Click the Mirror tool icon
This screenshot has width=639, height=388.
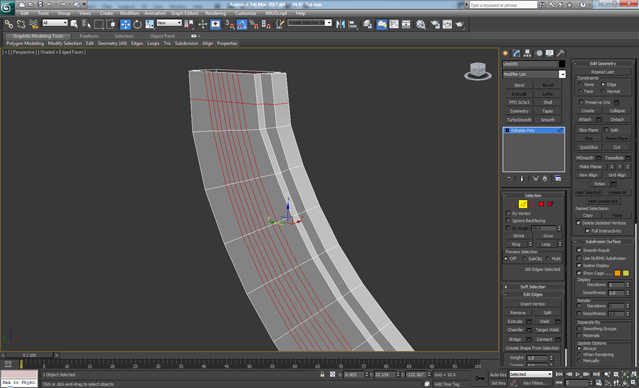point(340,24)
